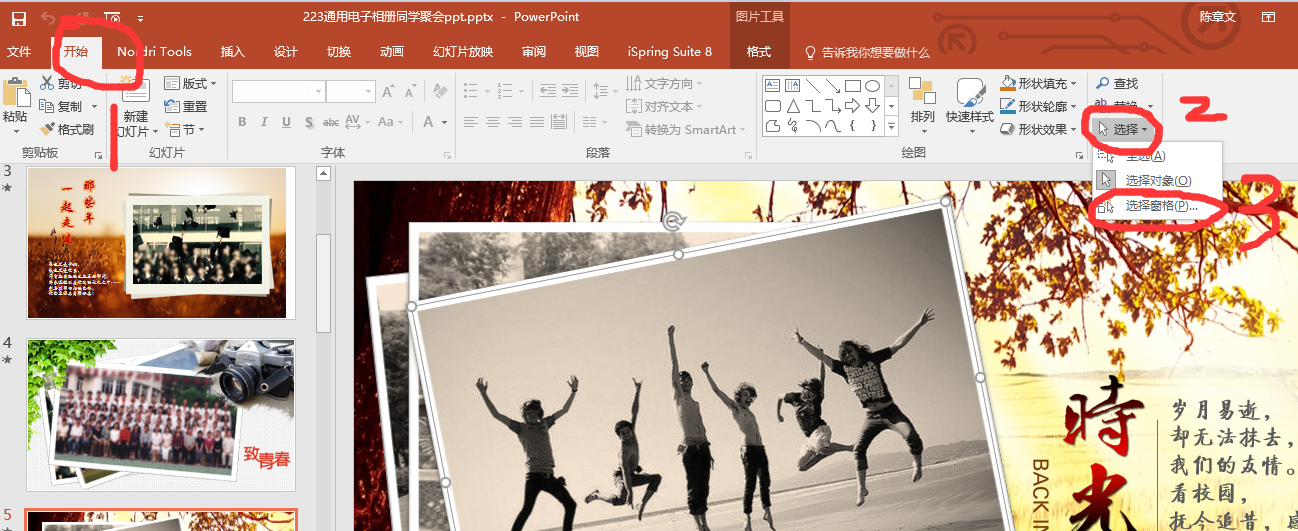Toggle Strikethrough (abc) formatting

coord(330,122)
